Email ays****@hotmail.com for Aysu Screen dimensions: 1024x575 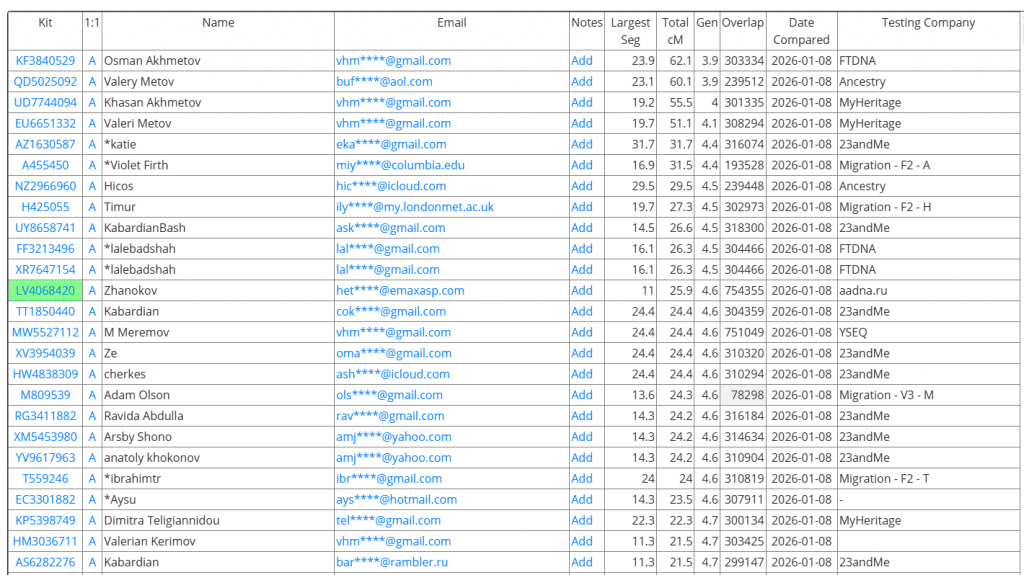click(396, 500)
